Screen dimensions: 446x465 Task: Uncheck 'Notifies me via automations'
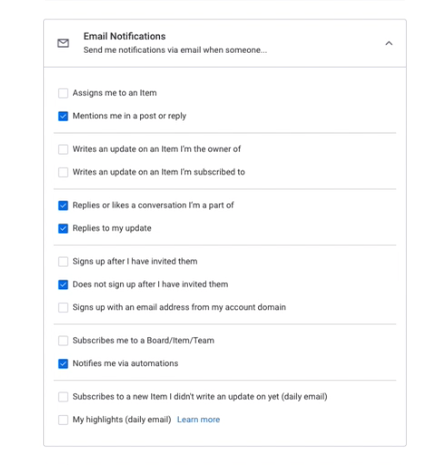click(x=63, y=364)
